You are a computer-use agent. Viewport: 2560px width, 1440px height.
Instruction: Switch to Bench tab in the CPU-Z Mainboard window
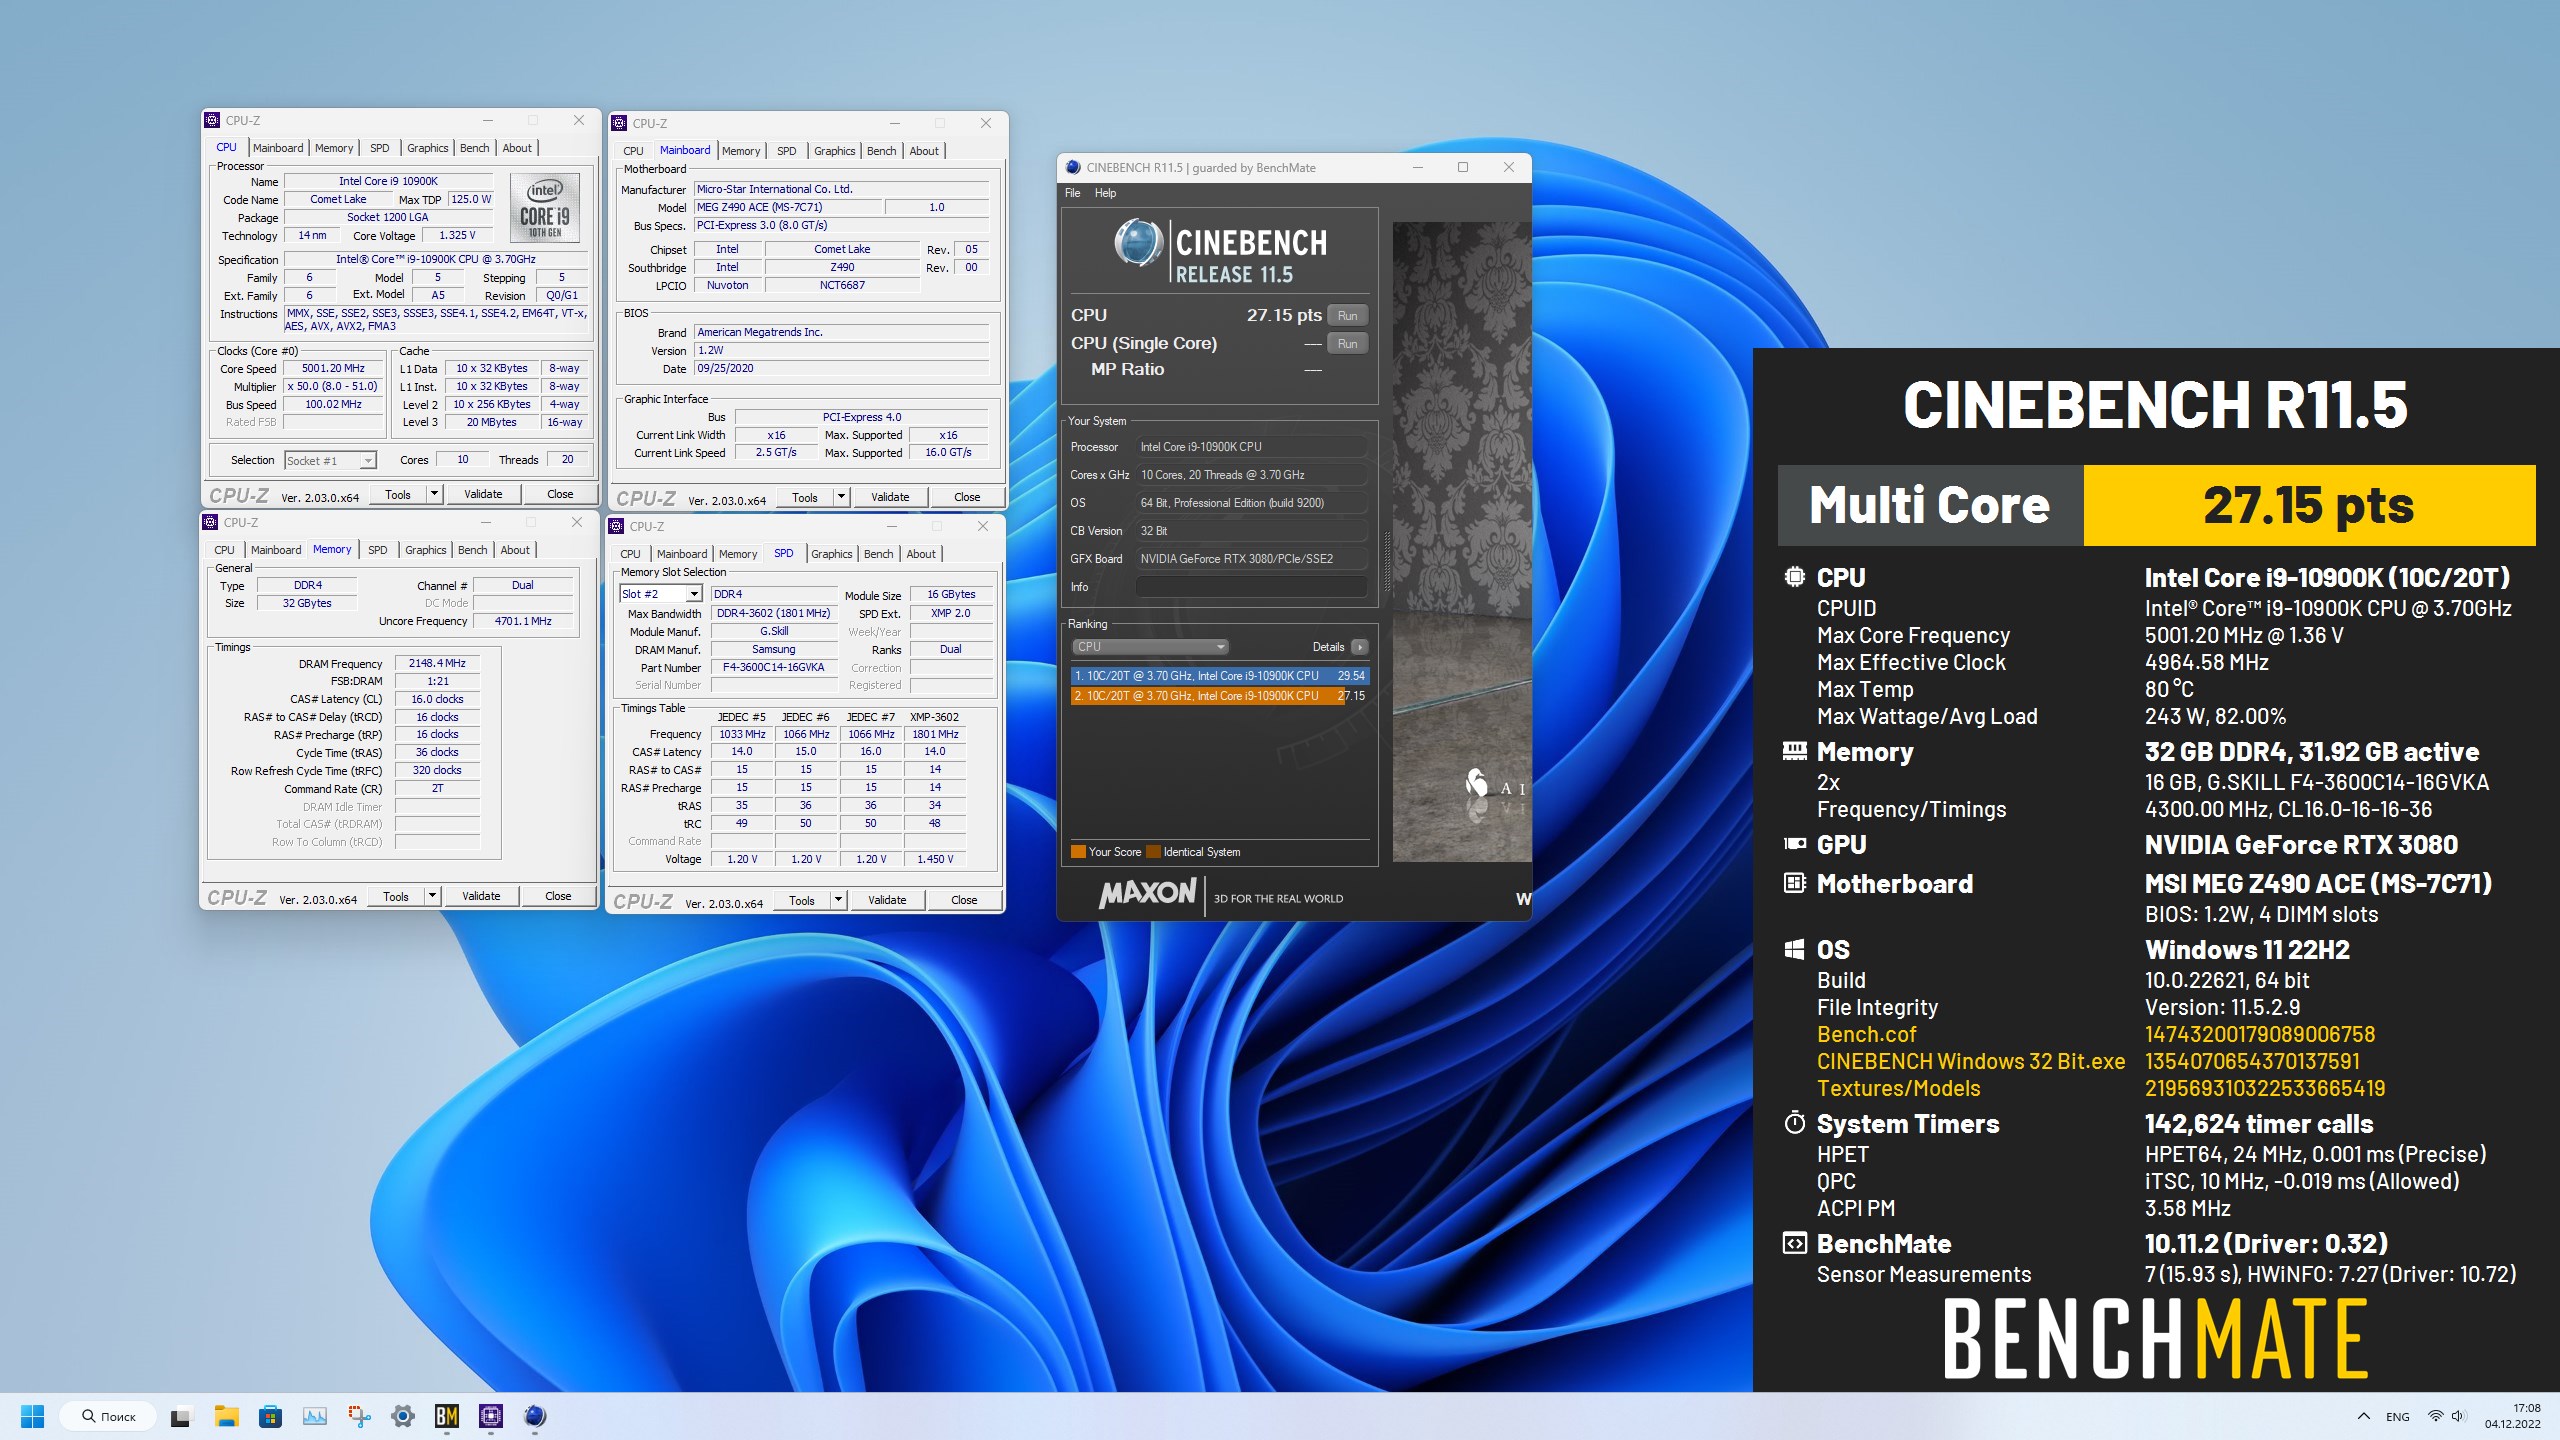[x=881, y=151]
